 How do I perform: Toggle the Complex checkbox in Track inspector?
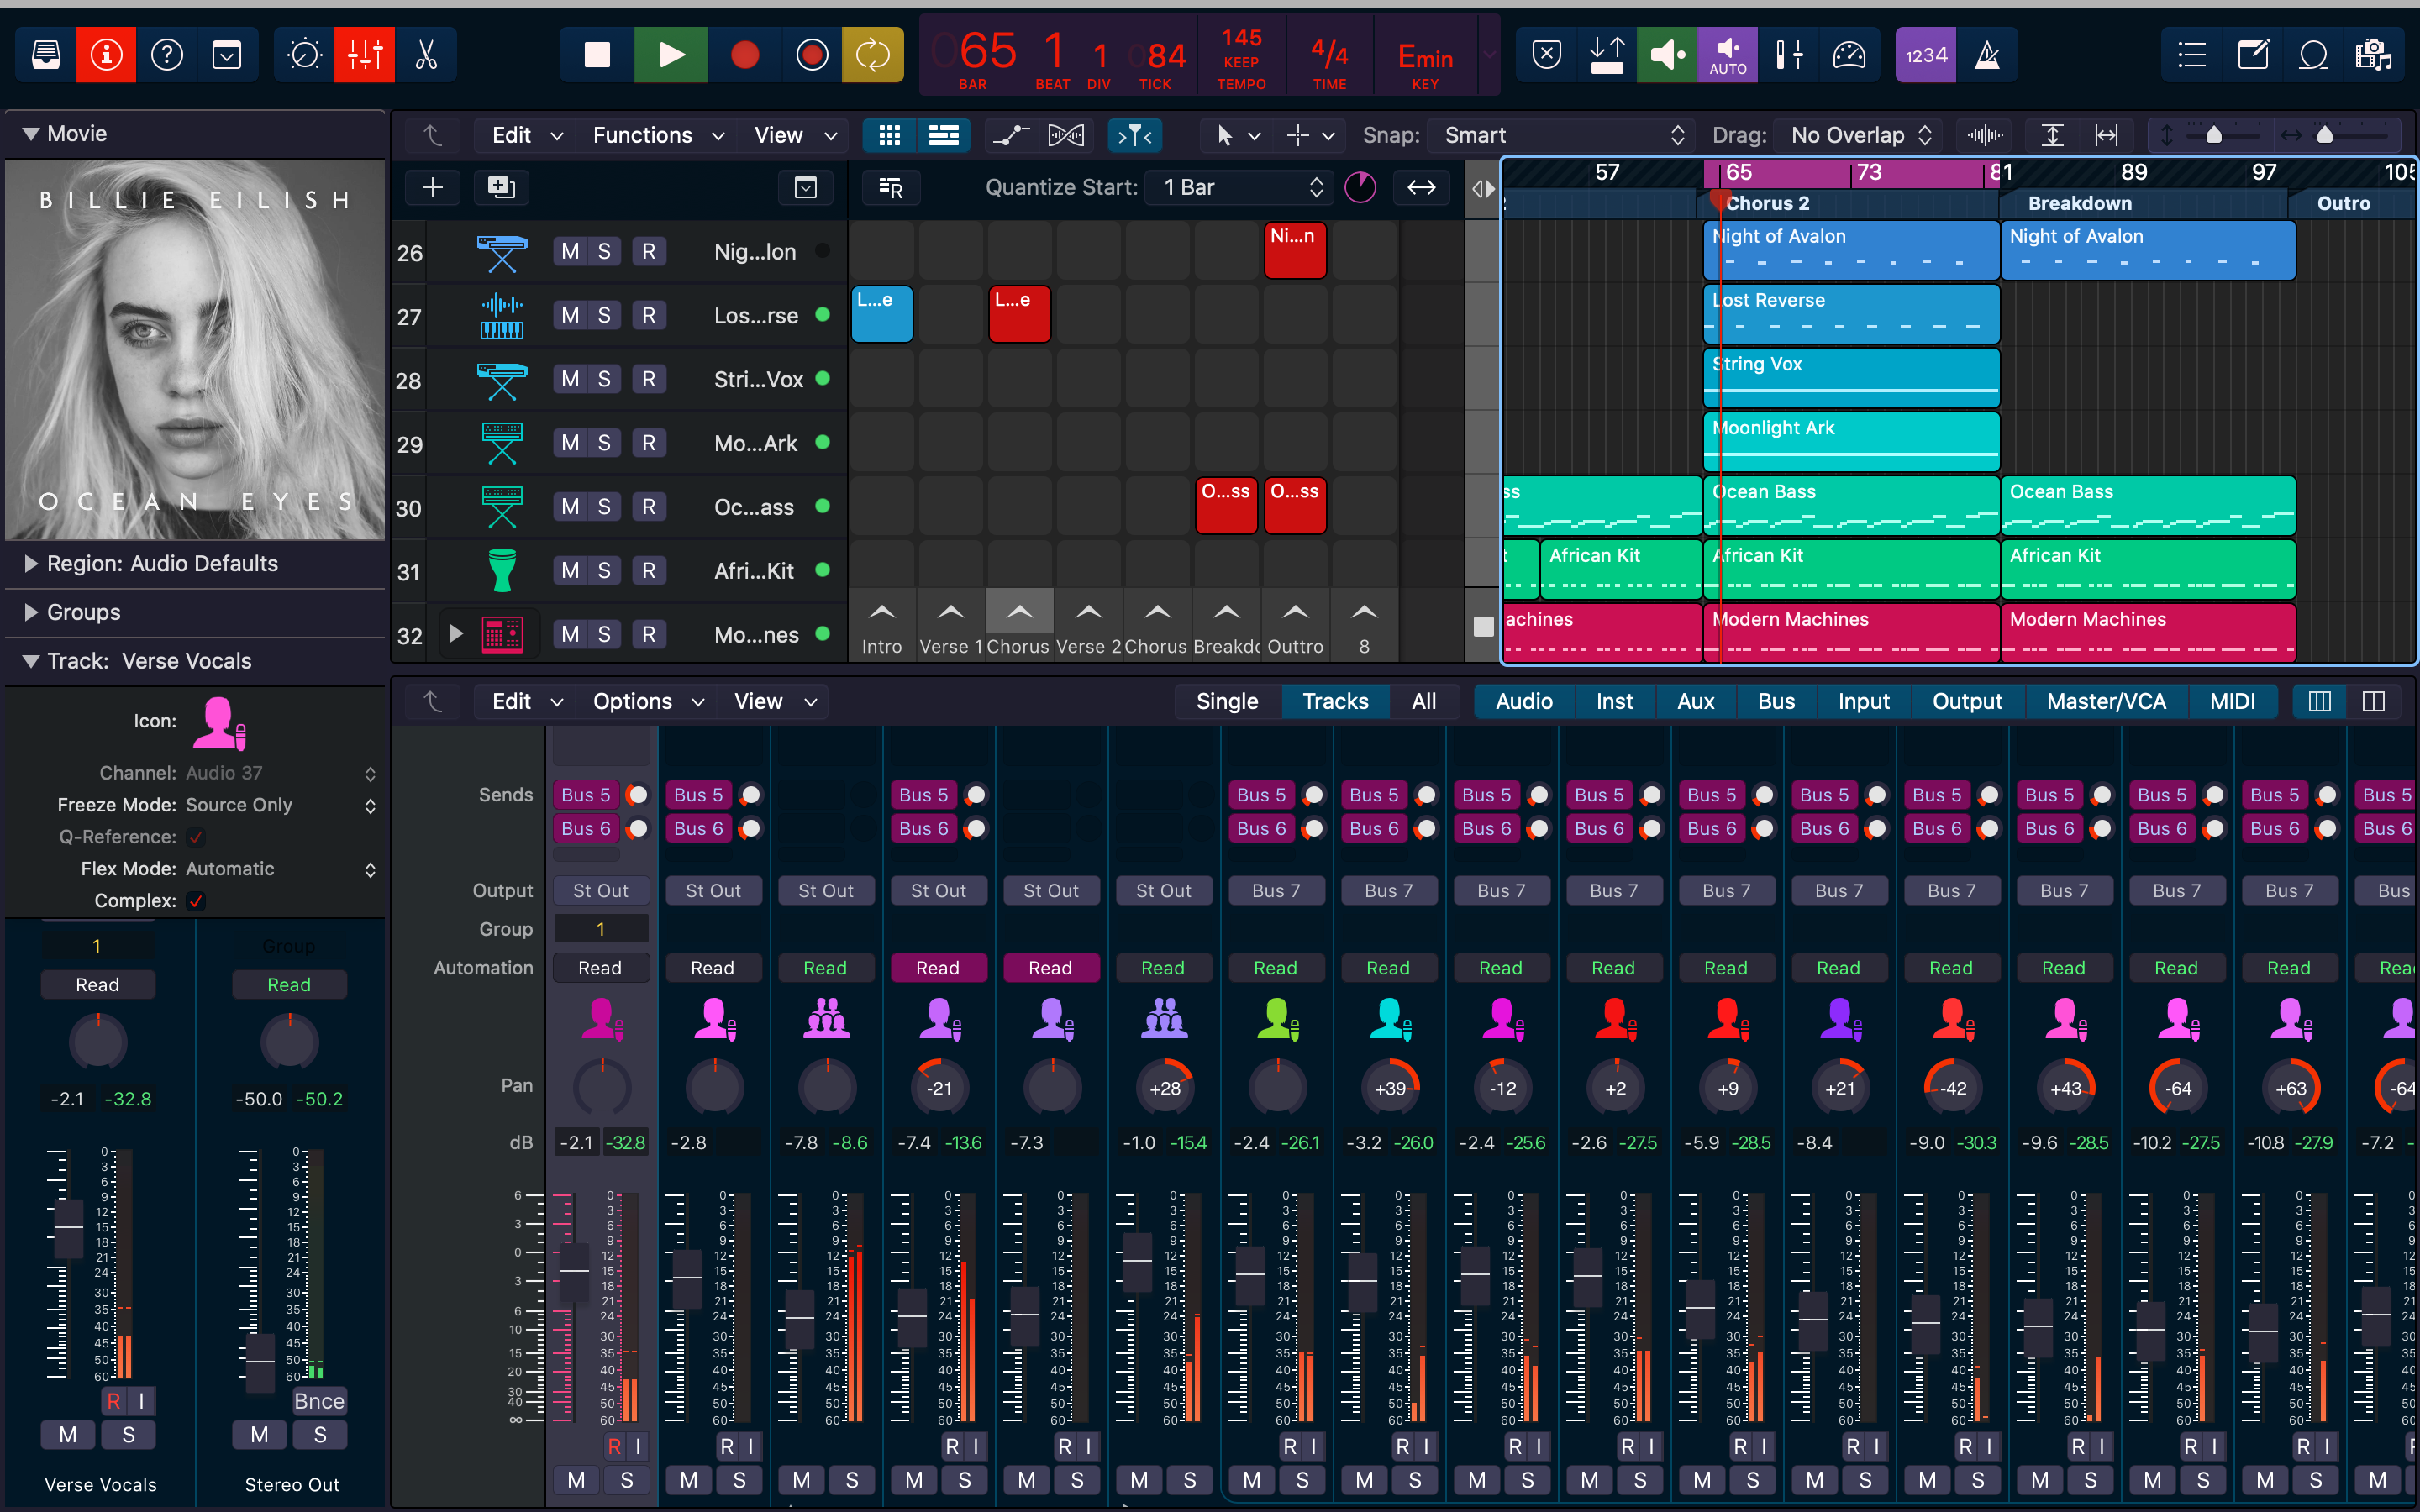pos(196,901)
